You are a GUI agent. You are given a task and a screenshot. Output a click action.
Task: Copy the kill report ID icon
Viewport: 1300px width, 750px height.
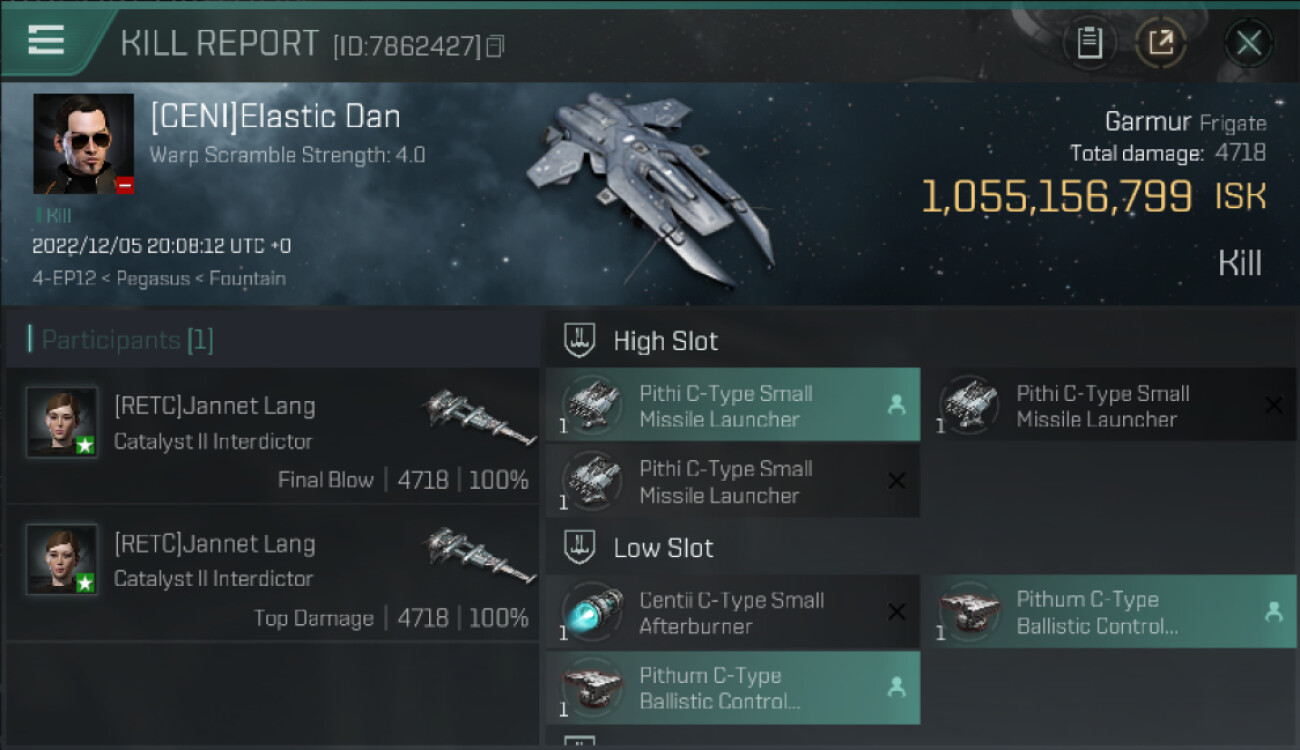pos(495,46)
